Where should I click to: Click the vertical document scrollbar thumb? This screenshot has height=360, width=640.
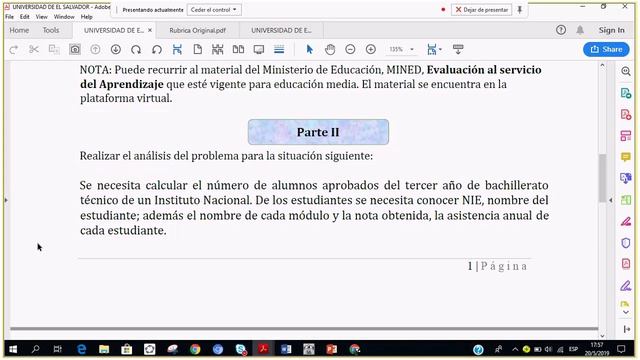coord(602,178)
